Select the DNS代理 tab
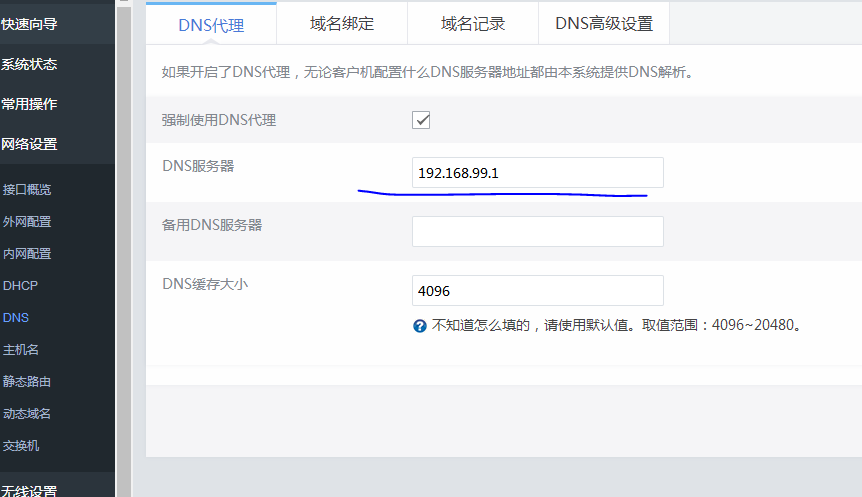Image resolution: width=862 pixels, height=497 pixels. click(211, 25)
